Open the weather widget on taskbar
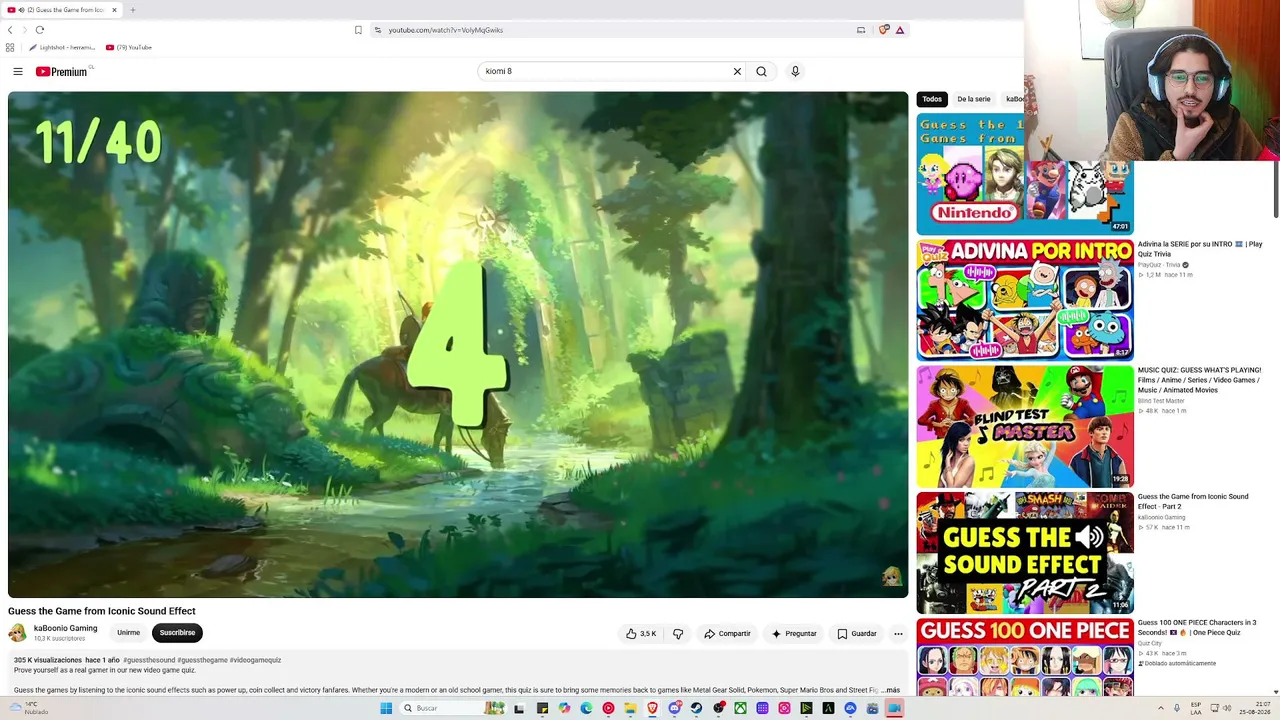Image resolution: width=1280 pixels, height=720 pixels. 28,708
